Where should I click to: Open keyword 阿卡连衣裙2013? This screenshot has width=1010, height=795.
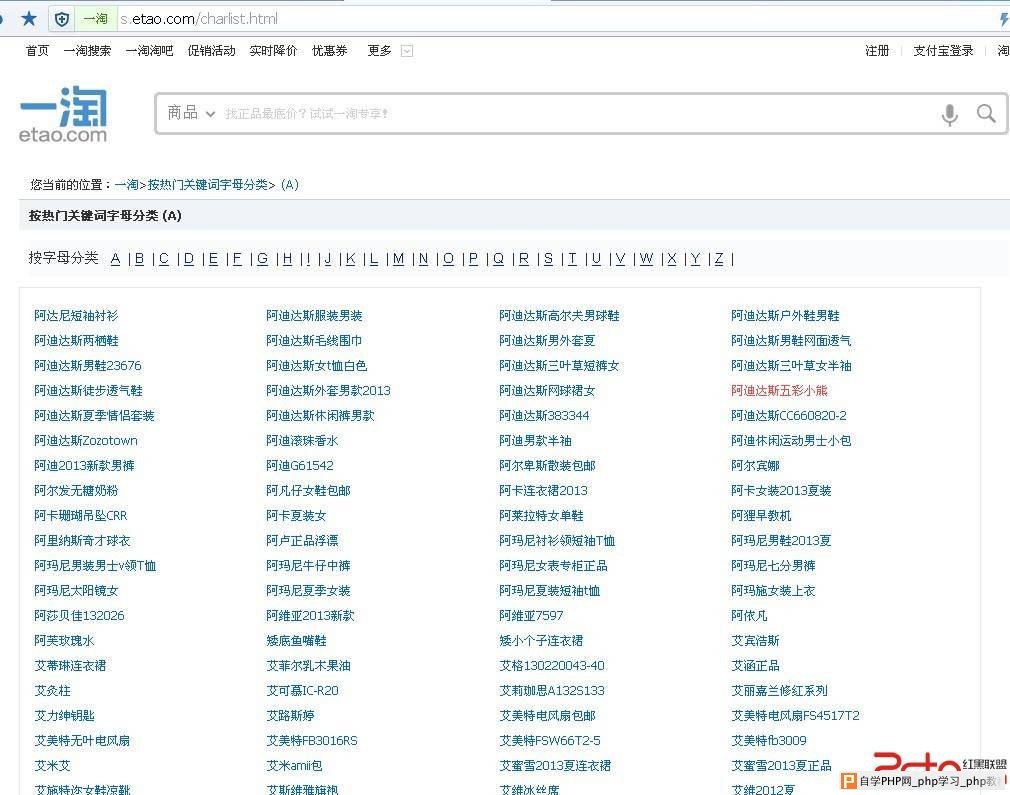[x=544, y=490]
